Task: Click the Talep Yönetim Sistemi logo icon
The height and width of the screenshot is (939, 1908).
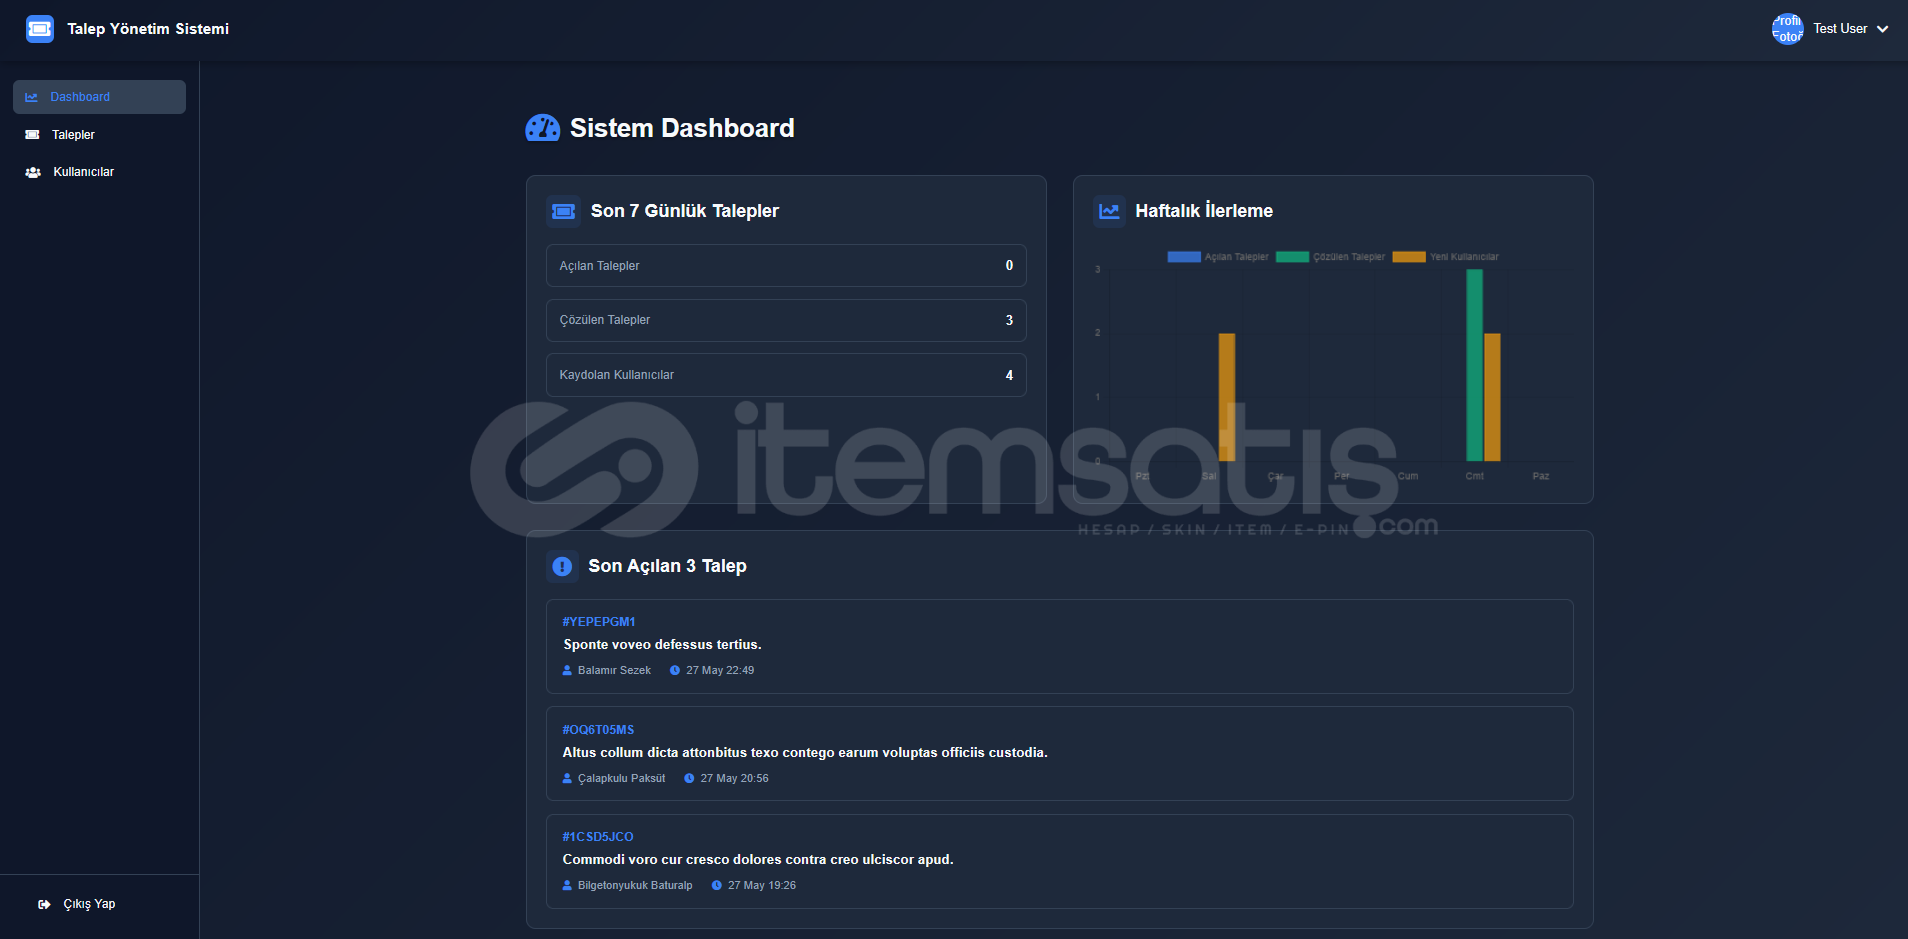Action: coord(40,29)
